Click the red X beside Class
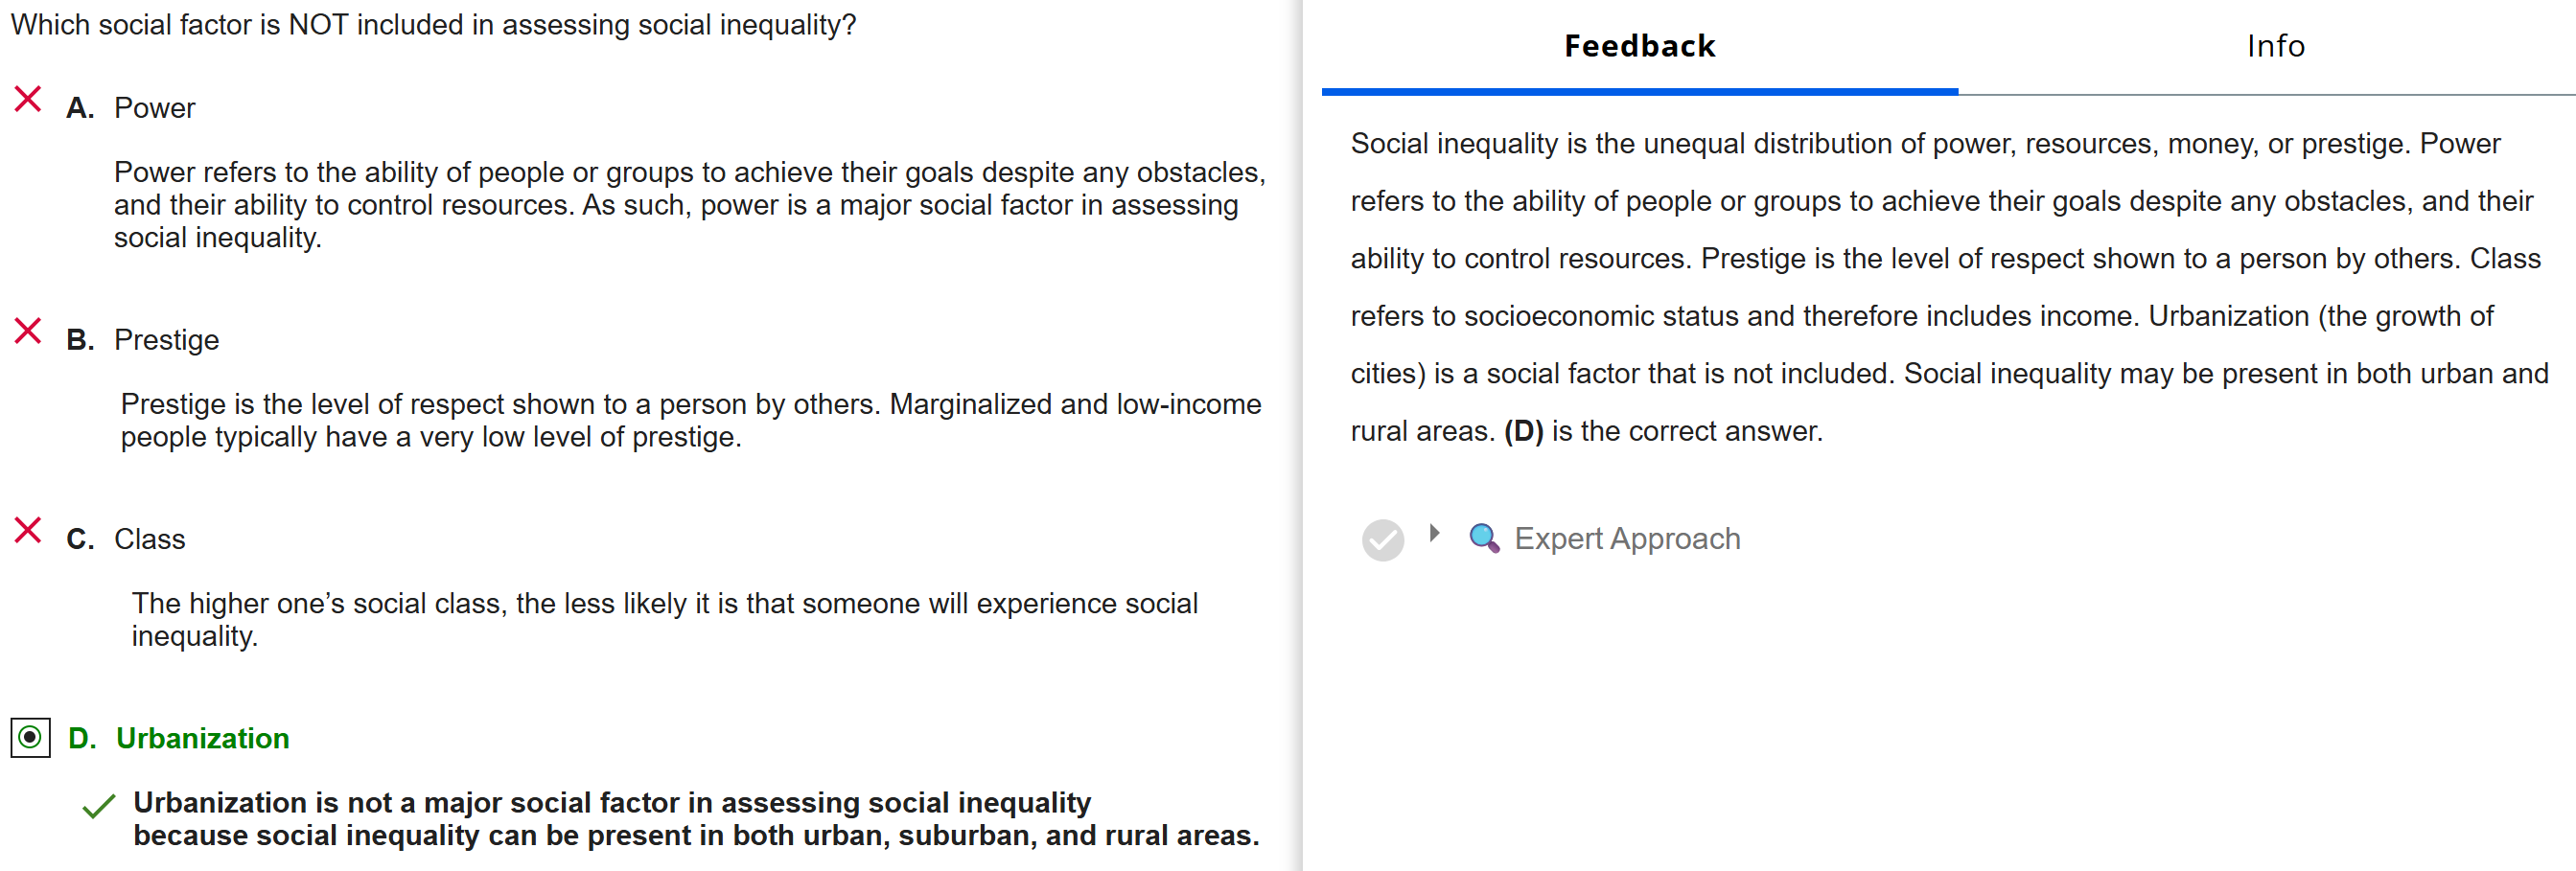 pos(28,530)
